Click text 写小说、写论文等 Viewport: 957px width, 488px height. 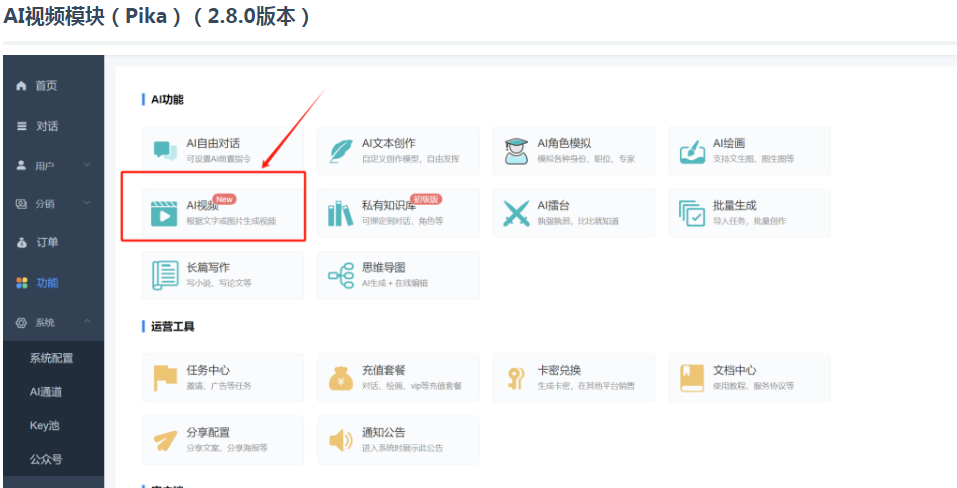coord(218,284)
